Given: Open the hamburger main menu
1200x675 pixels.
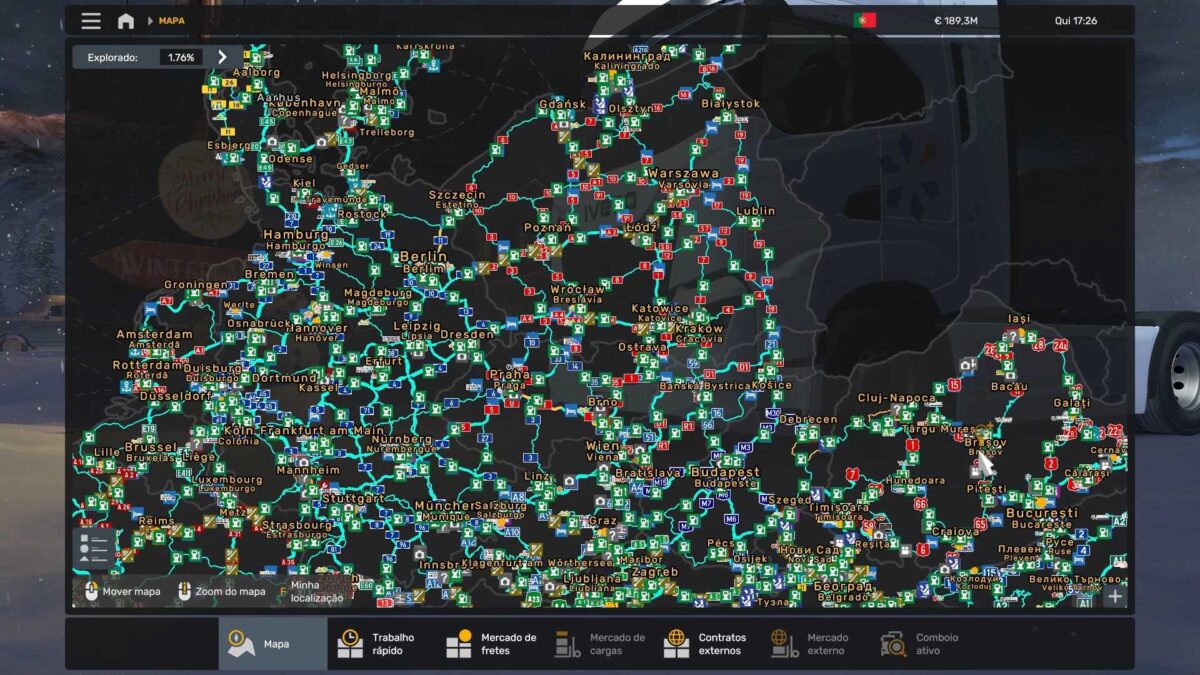Looking at the screenshot, I should pos(91,21).
